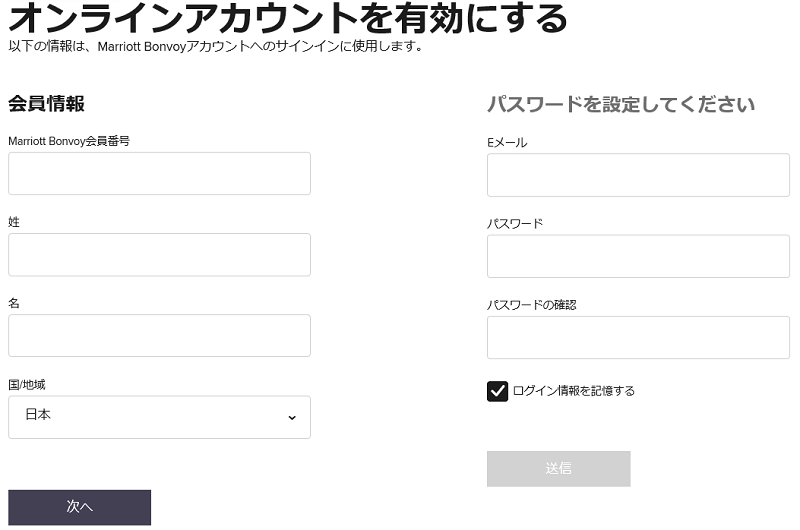Open the 国/地域 dropdown showing 日本
Screen dimensions: 800x530
tap(159, 417)
